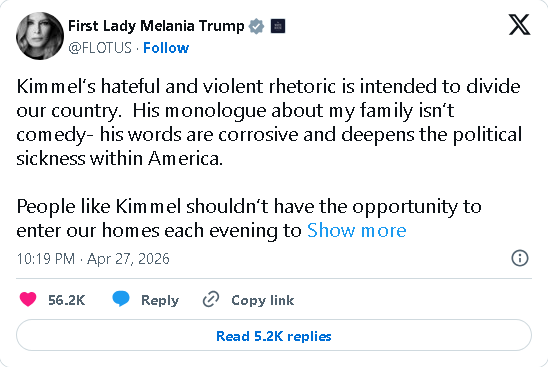Open the First Lady Melania Trump name link
The image size is (548, 367).
(156, 26)
